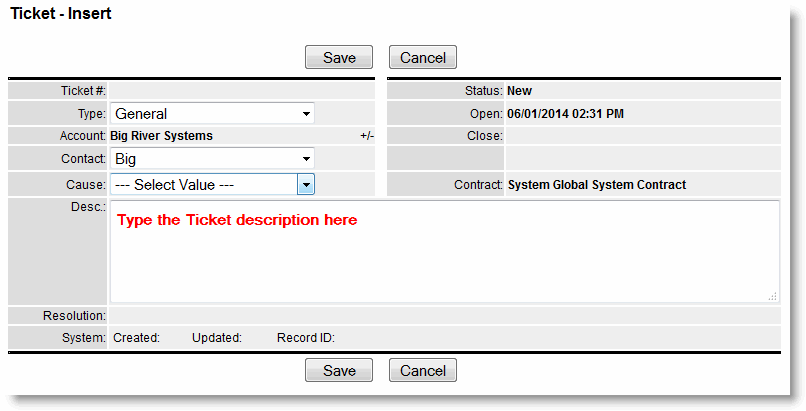Select the Big River Systems account name
The height and width of the screenshot is (411, 806).
click(x=161, y=136)
